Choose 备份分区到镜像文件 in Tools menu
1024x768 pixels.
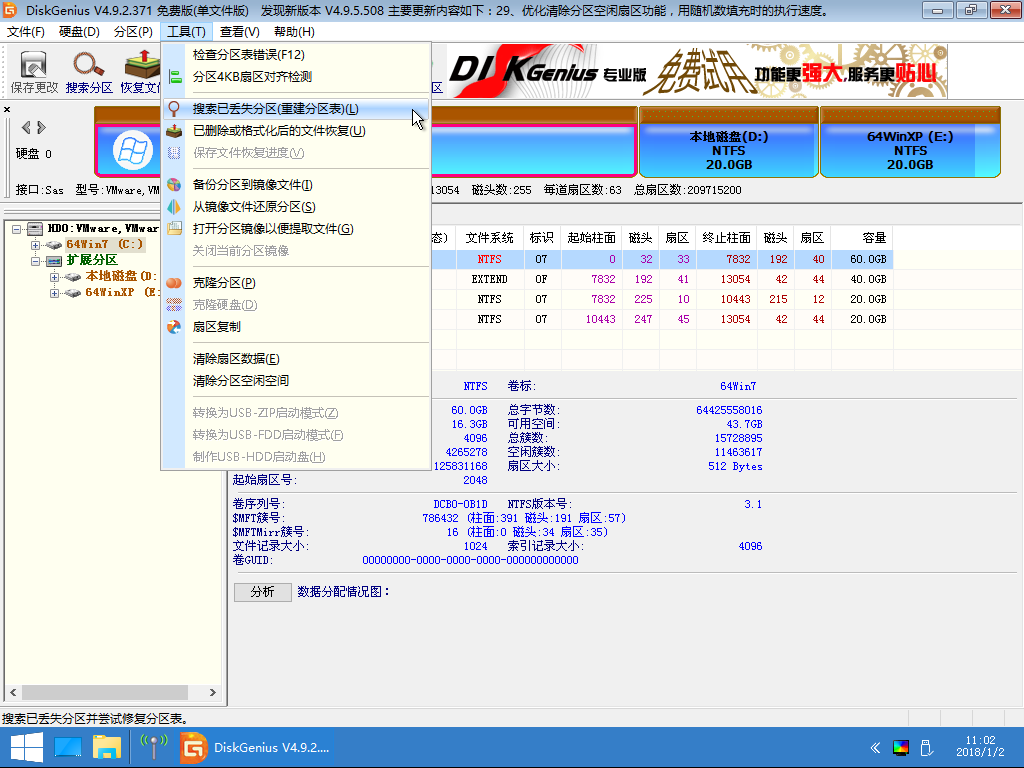[x=252, y=185]
